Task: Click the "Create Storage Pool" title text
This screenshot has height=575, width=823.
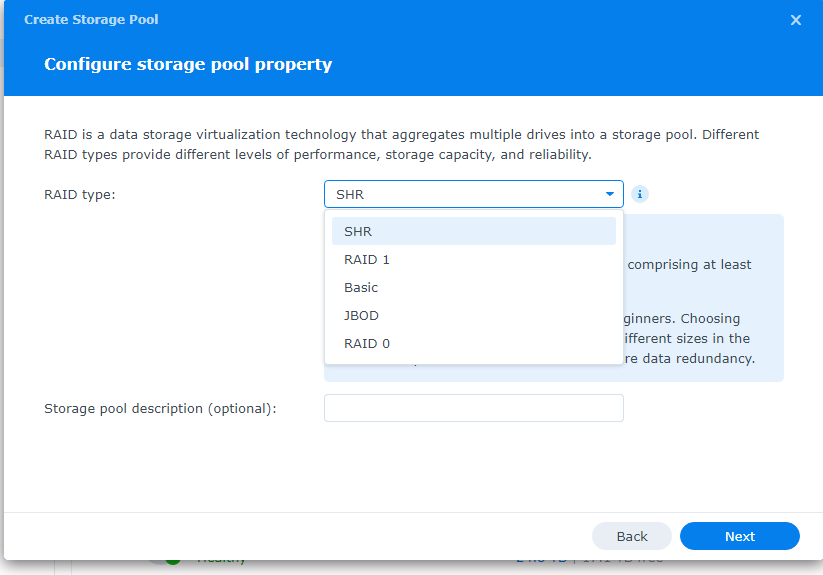Action: [91, 19]
